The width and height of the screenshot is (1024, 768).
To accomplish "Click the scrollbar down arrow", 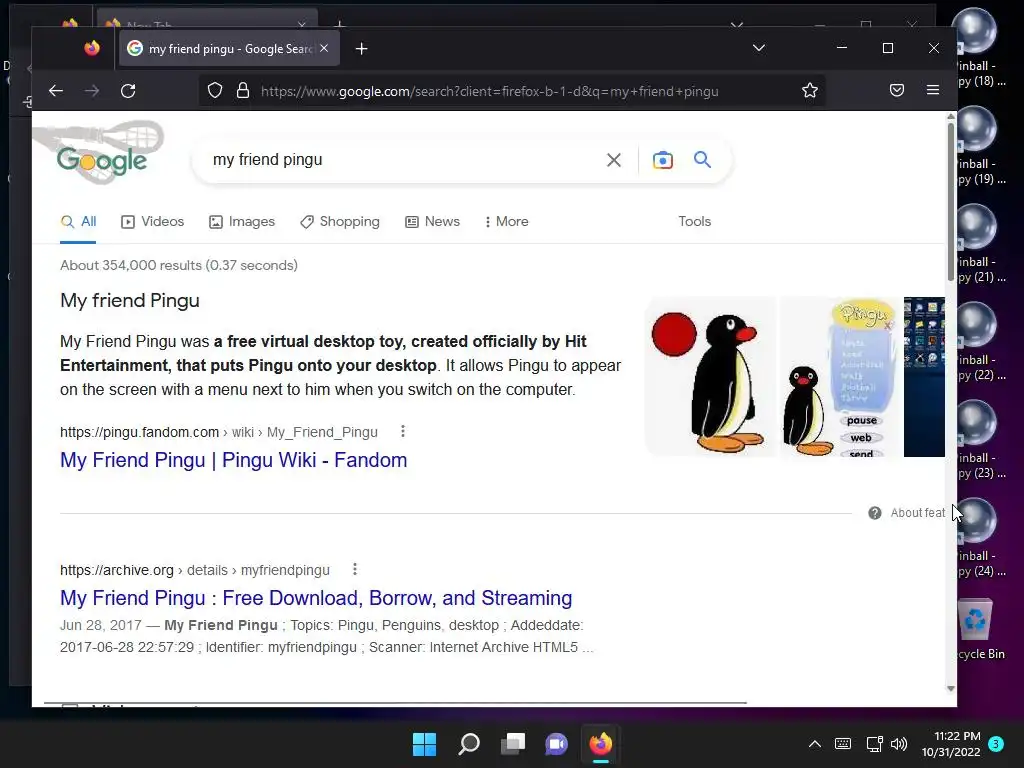I will (951, 688).
